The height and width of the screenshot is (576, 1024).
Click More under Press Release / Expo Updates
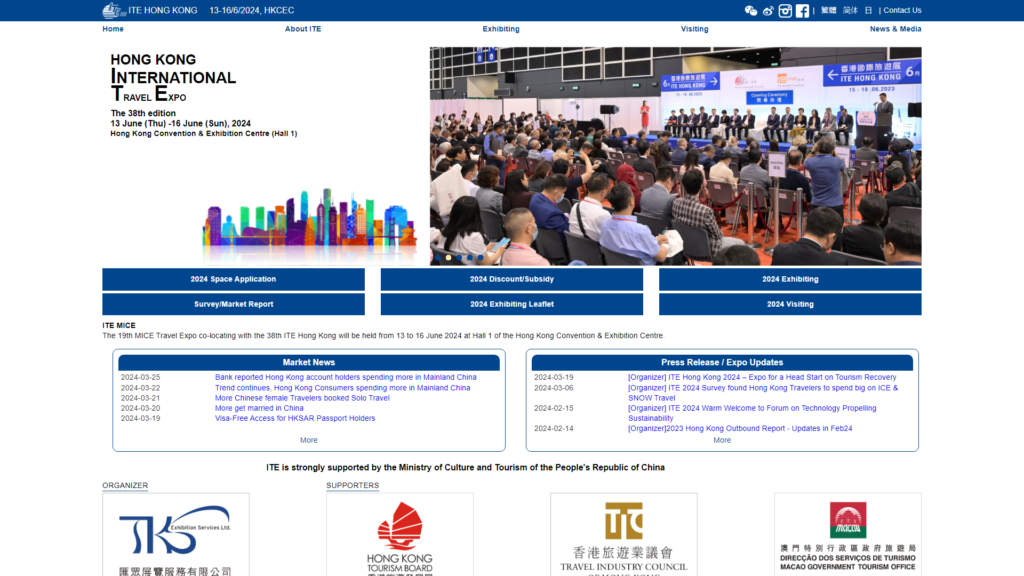pos(722,440)
